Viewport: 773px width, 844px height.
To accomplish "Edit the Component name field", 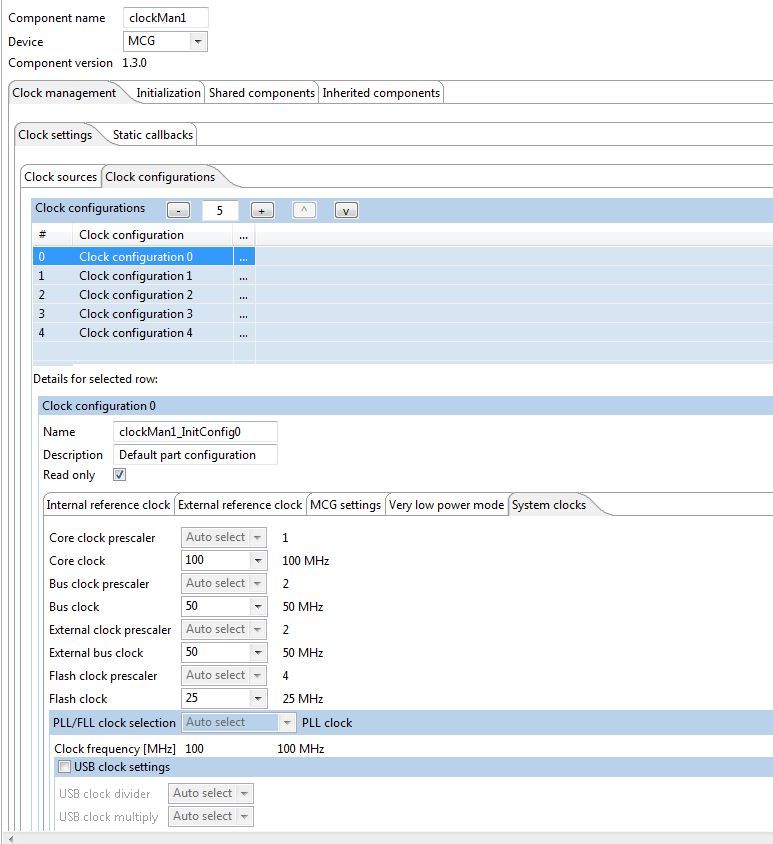I will tap(165, 18).
